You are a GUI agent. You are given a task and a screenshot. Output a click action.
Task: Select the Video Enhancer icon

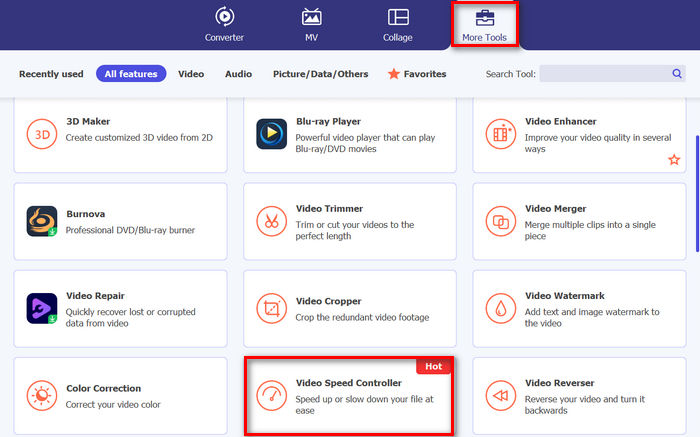500,134
